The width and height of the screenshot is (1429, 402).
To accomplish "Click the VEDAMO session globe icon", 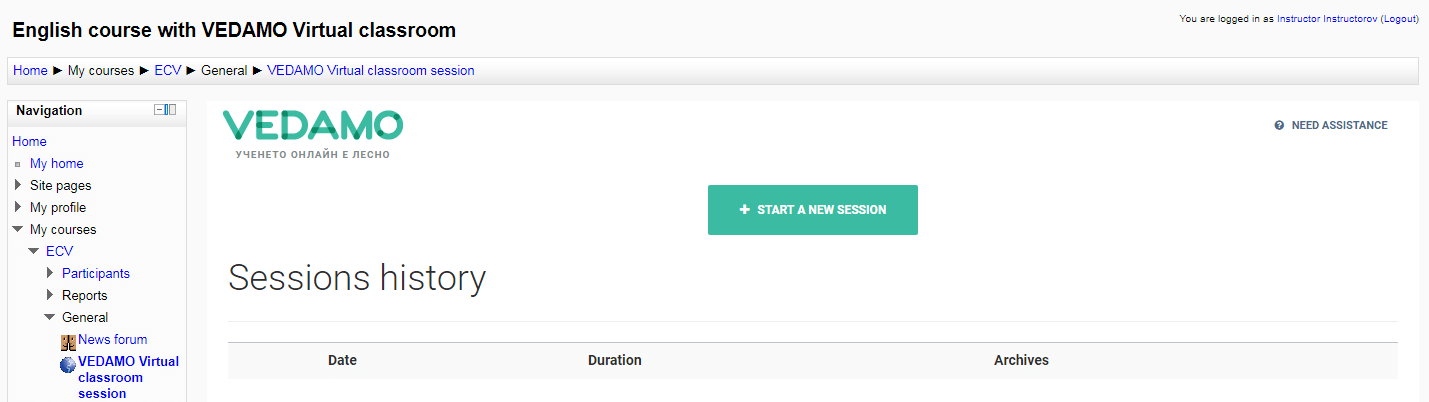I will tap(68, 365).
